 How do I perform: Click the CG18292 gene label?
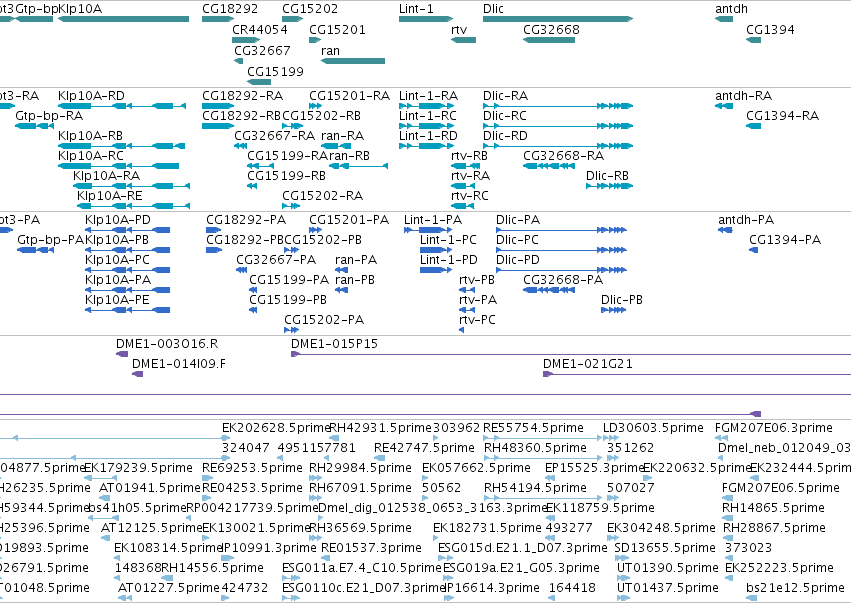pyautogui.click(x=230, y=9)
